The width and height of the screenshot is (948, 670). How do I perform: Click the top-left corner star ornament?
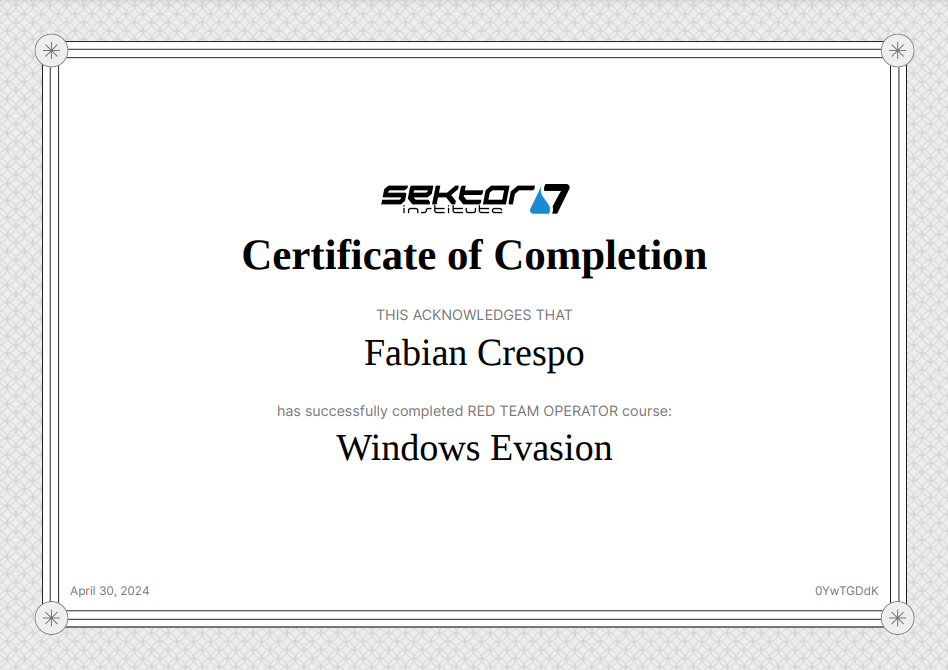pos(51,50)
